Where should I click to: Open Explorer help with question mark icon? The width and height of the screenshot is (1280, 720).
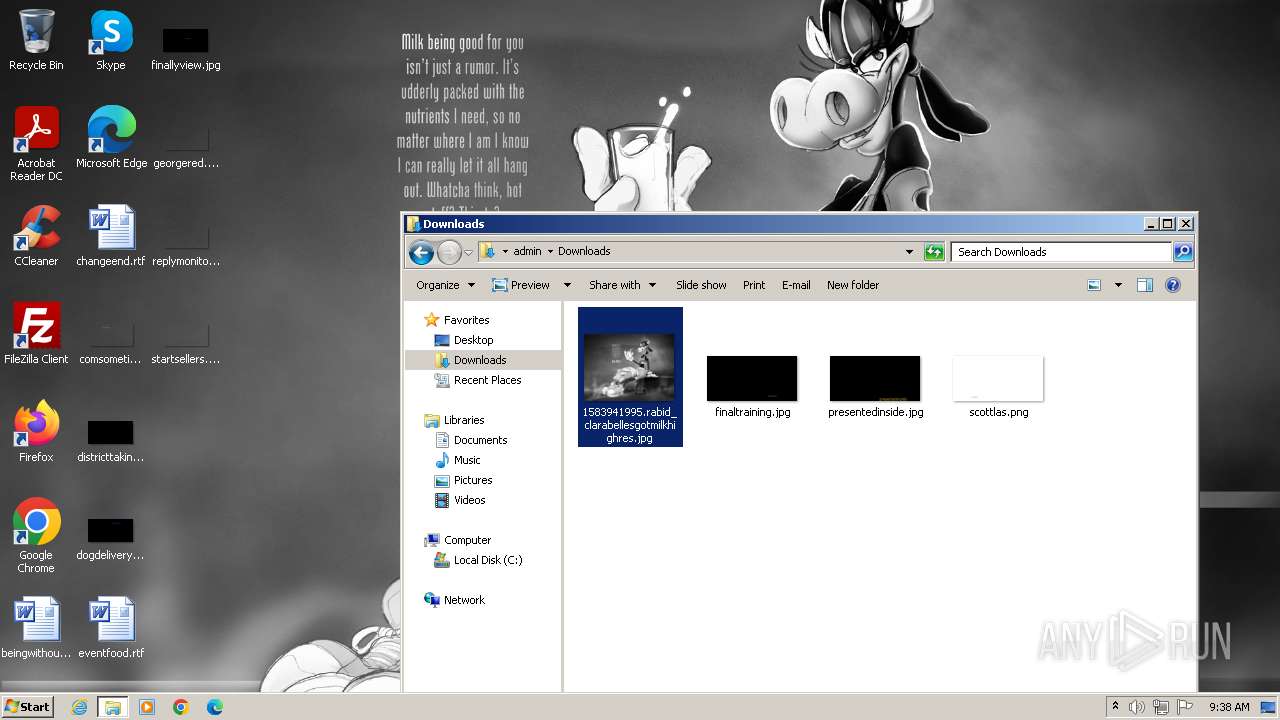tap(1173, 285)
